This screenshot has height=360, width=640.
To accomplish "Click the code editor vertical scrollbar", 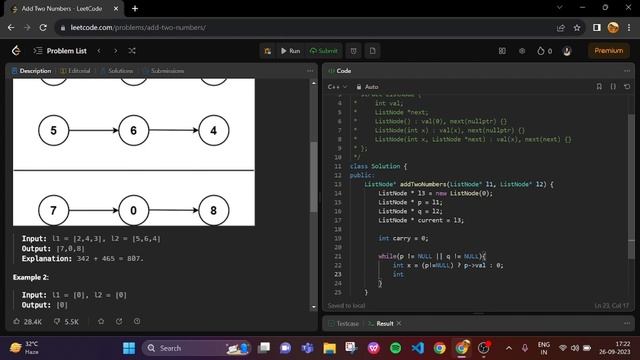I will (631, 186).
